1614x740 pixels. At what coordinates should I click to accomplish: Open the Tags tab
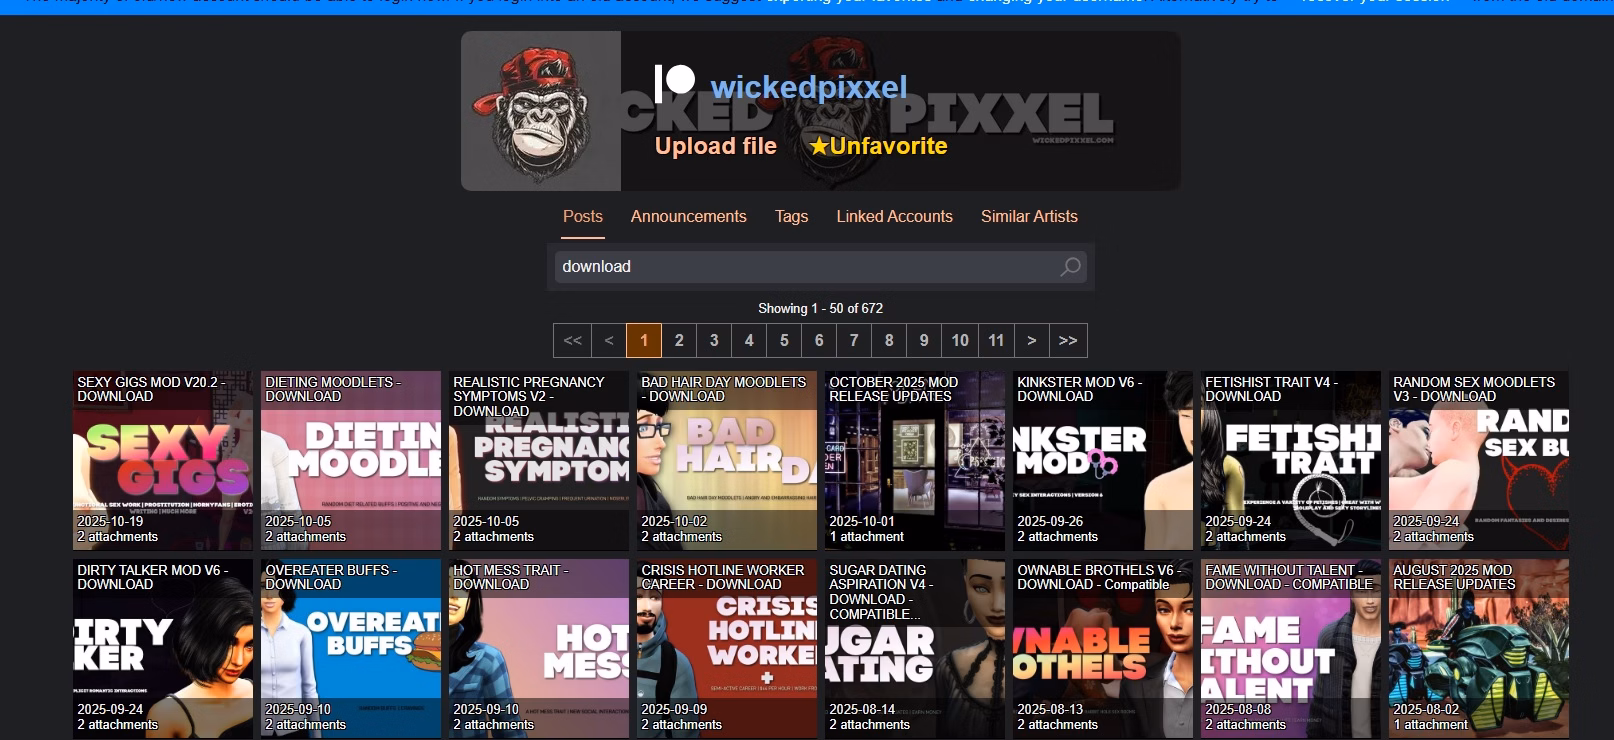(x=792, y=216)
